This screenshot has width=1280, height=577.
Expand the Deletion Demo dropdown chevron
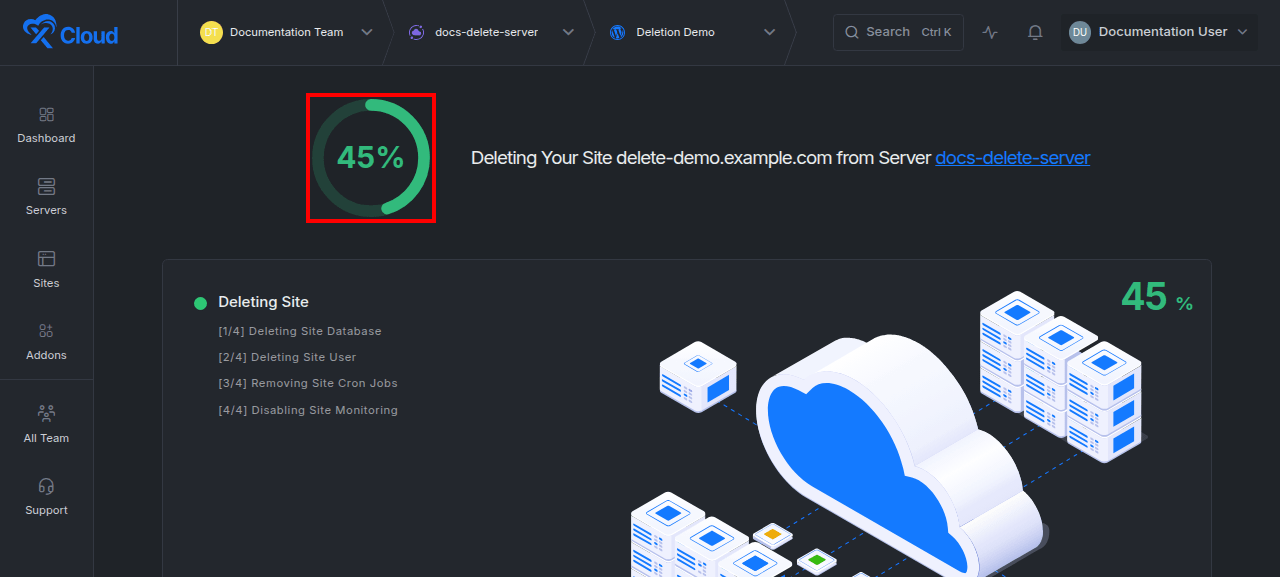[x=769, y=32]
